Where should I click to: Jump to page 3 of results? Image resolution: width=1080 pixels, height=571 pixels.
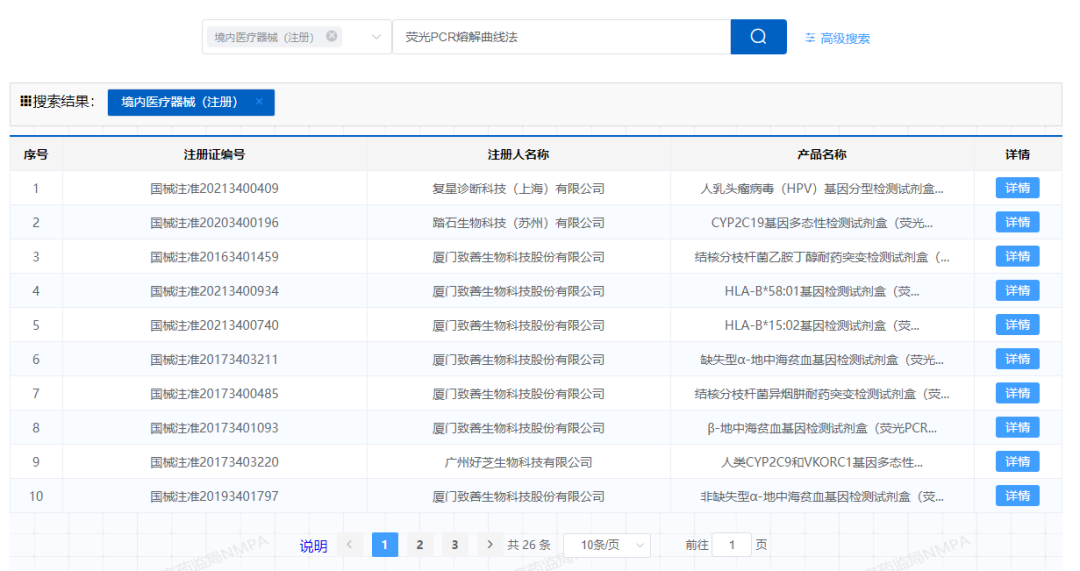[454, 545]
